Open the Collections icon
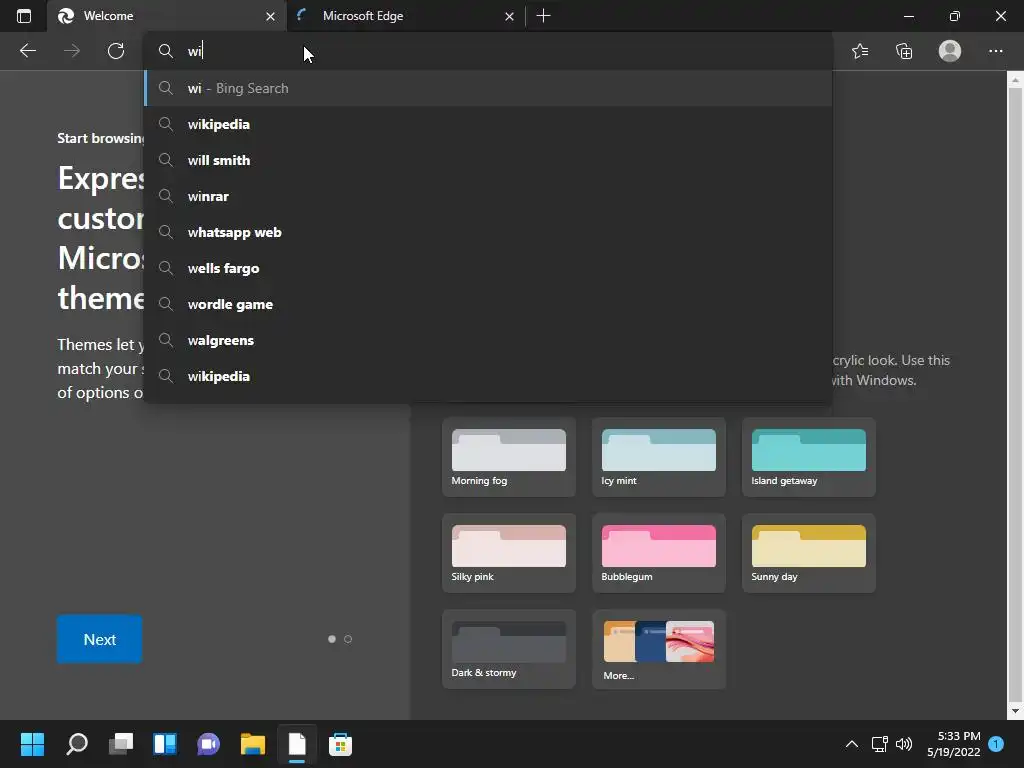This screenshot has width=1024, height=768. coord(904,51)
